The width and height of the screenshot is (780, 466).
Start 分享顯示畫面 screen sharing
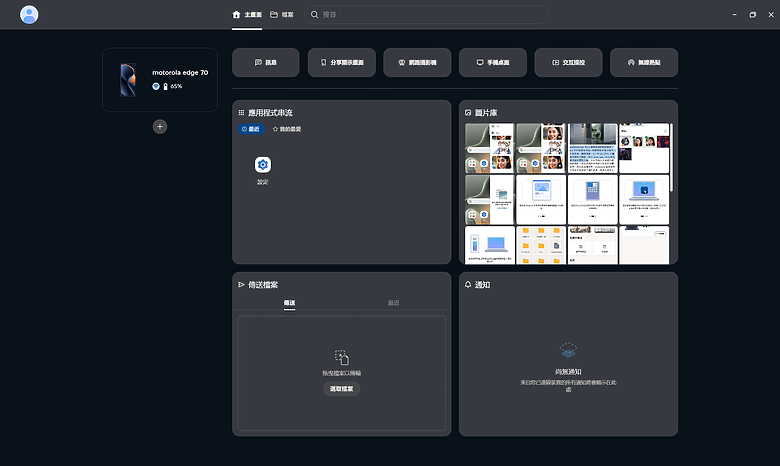[342, 62]
